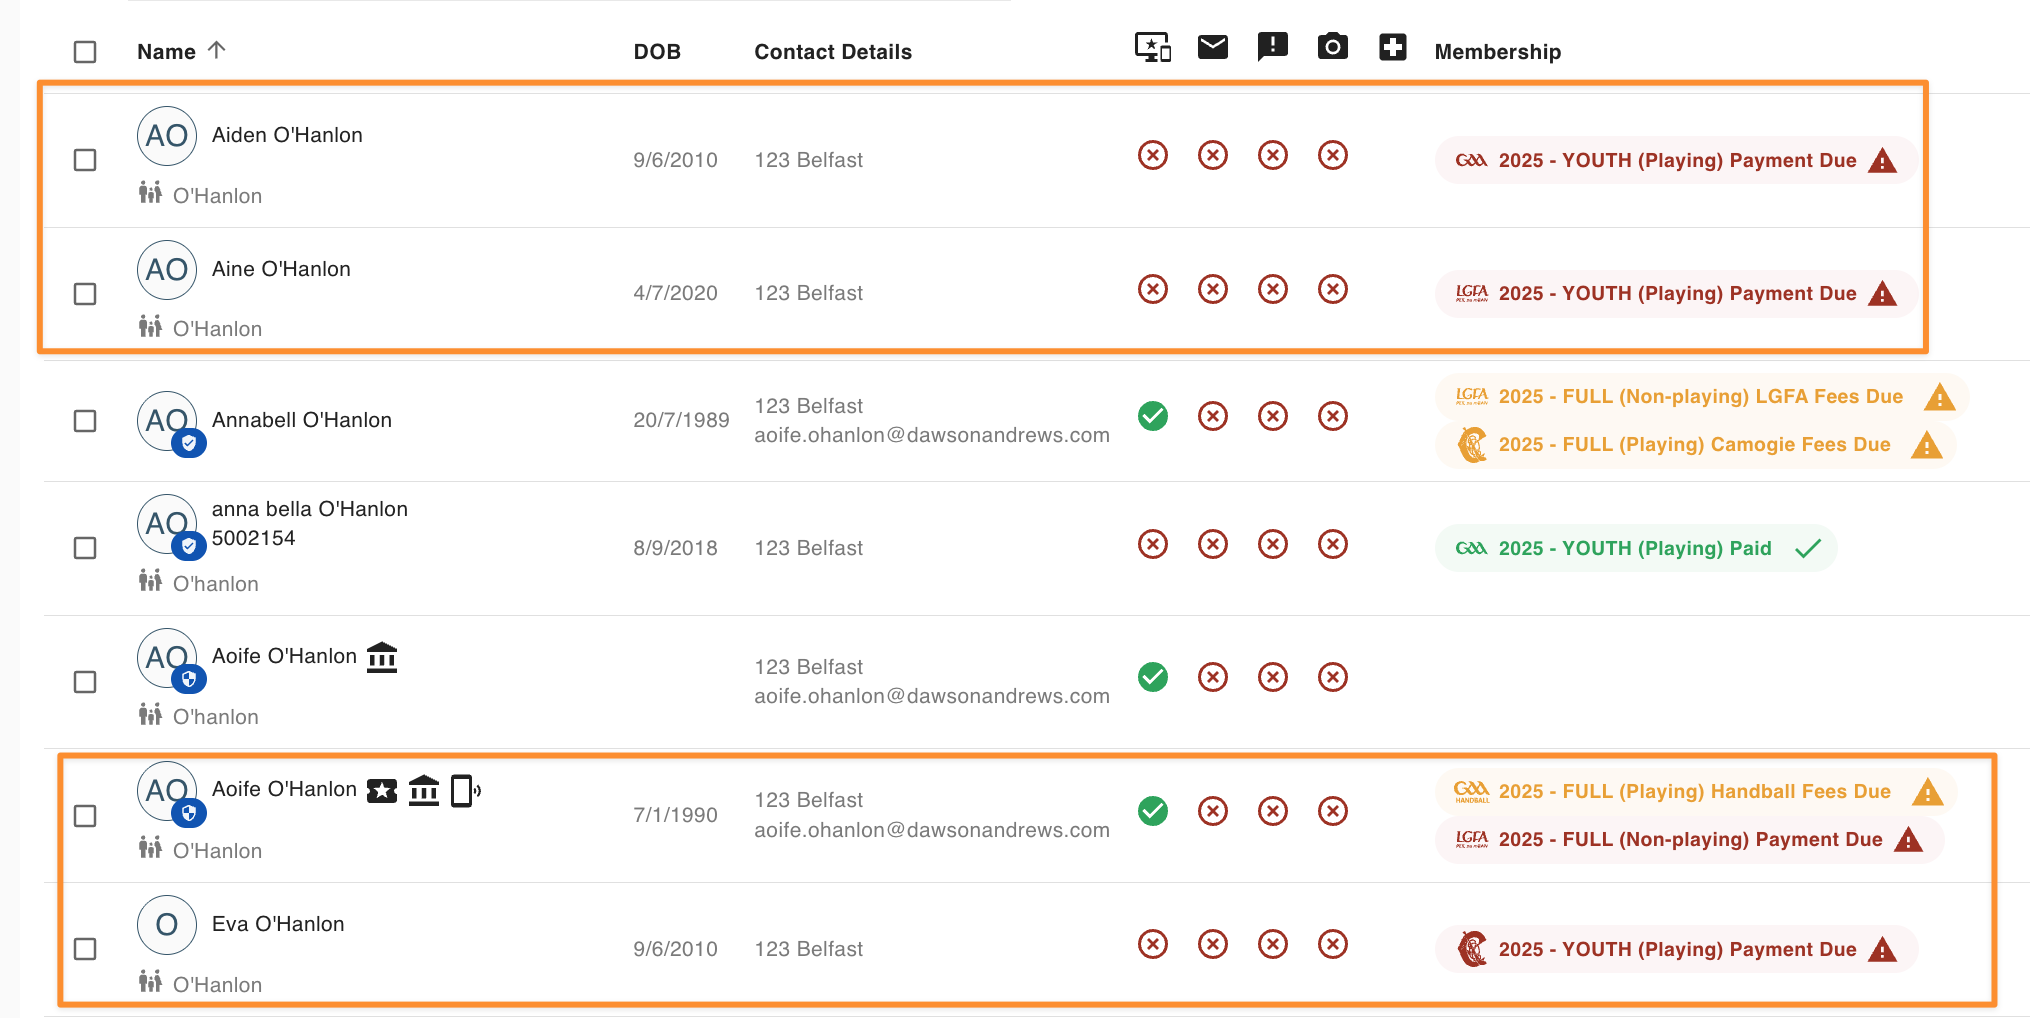
Task: Click the medical cross column header icon
Action: tap(1393, 47)
